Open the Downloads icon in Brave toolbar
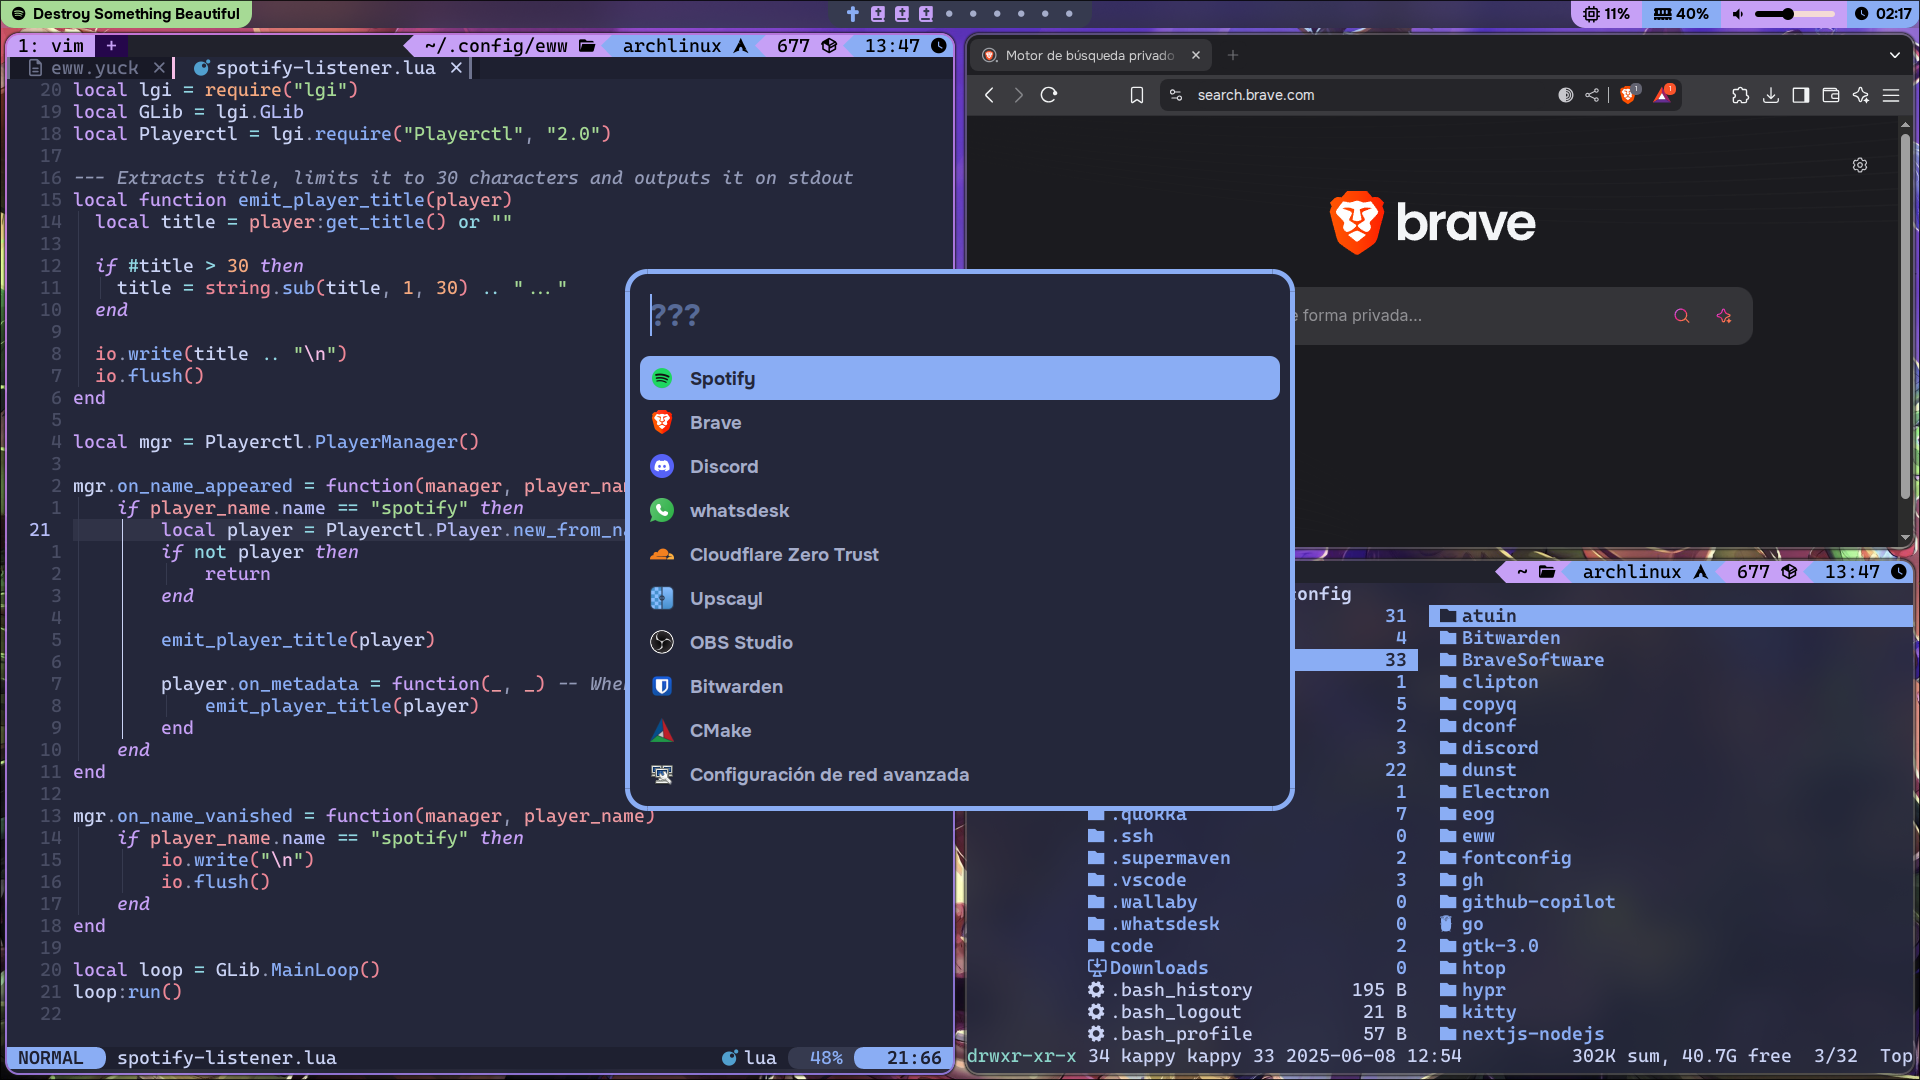Image resolution: width=1920 pixels, height=1080 pixels. [1771, 95]
